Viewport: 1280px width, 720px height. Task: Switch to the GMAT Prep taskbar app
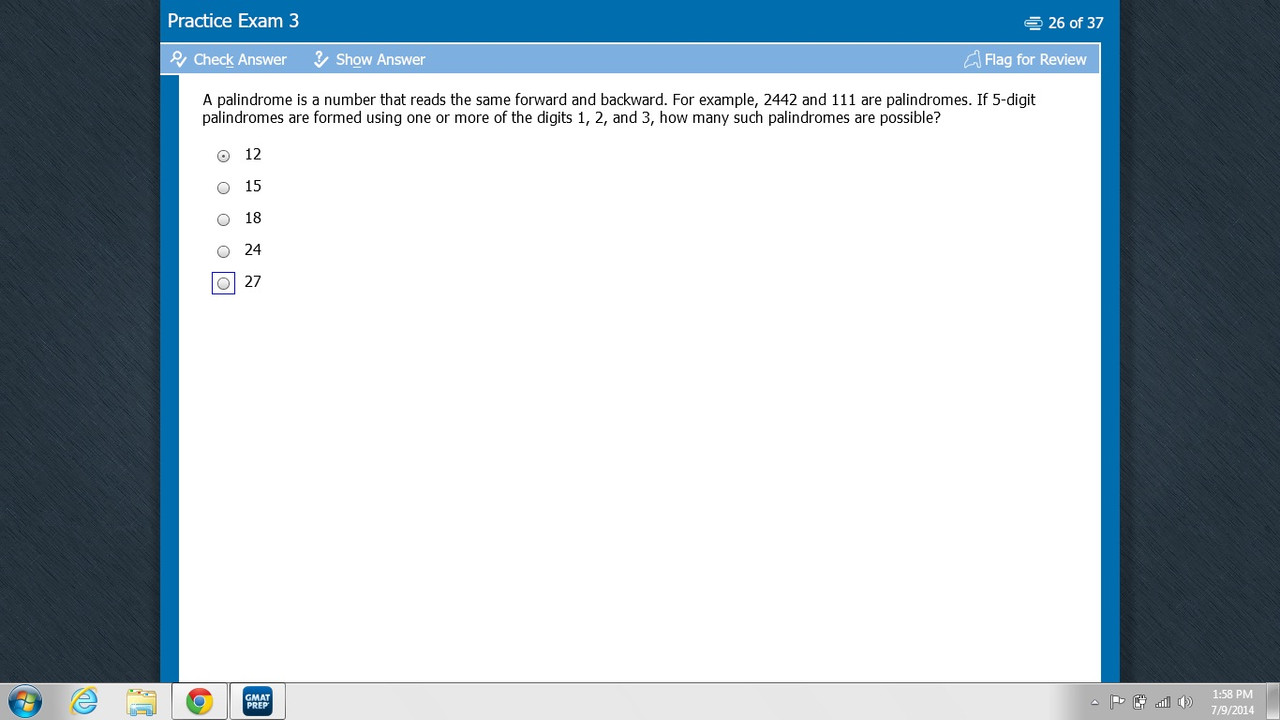click(x=257, y=702)
